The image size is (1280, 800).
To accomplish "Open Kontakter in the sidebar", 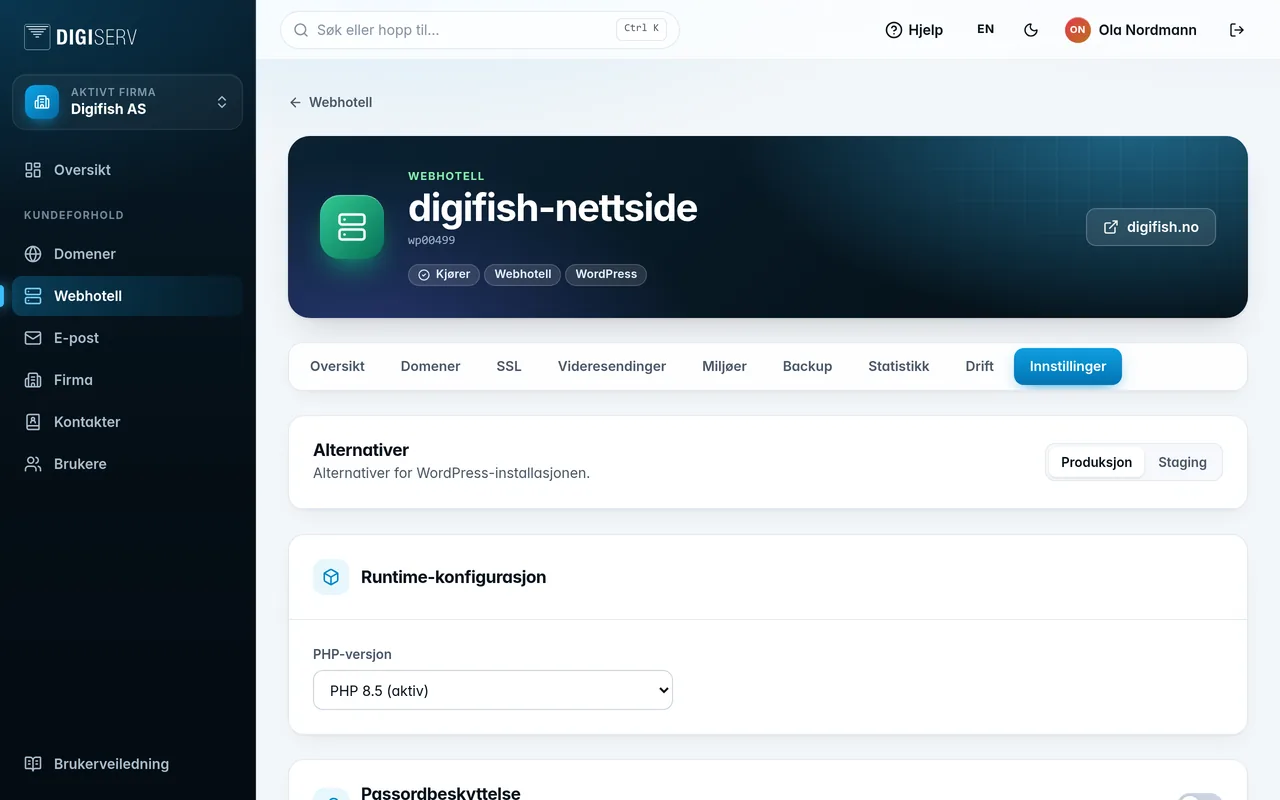I will coord(128,422).
